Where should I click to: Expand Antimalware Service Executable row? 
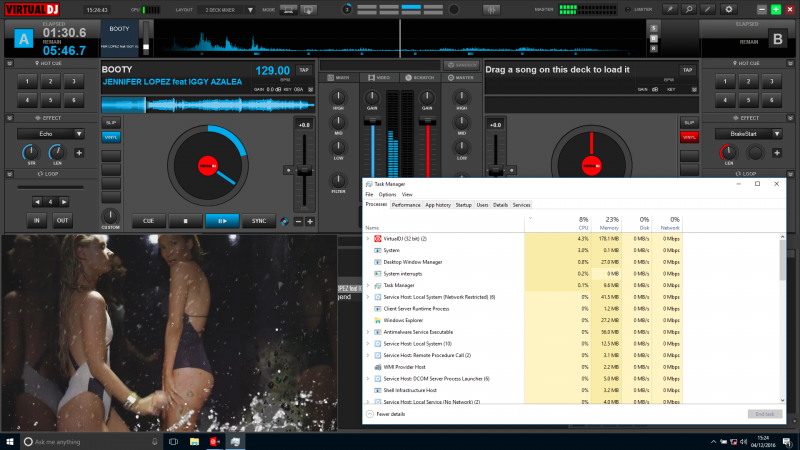[368, 332]
